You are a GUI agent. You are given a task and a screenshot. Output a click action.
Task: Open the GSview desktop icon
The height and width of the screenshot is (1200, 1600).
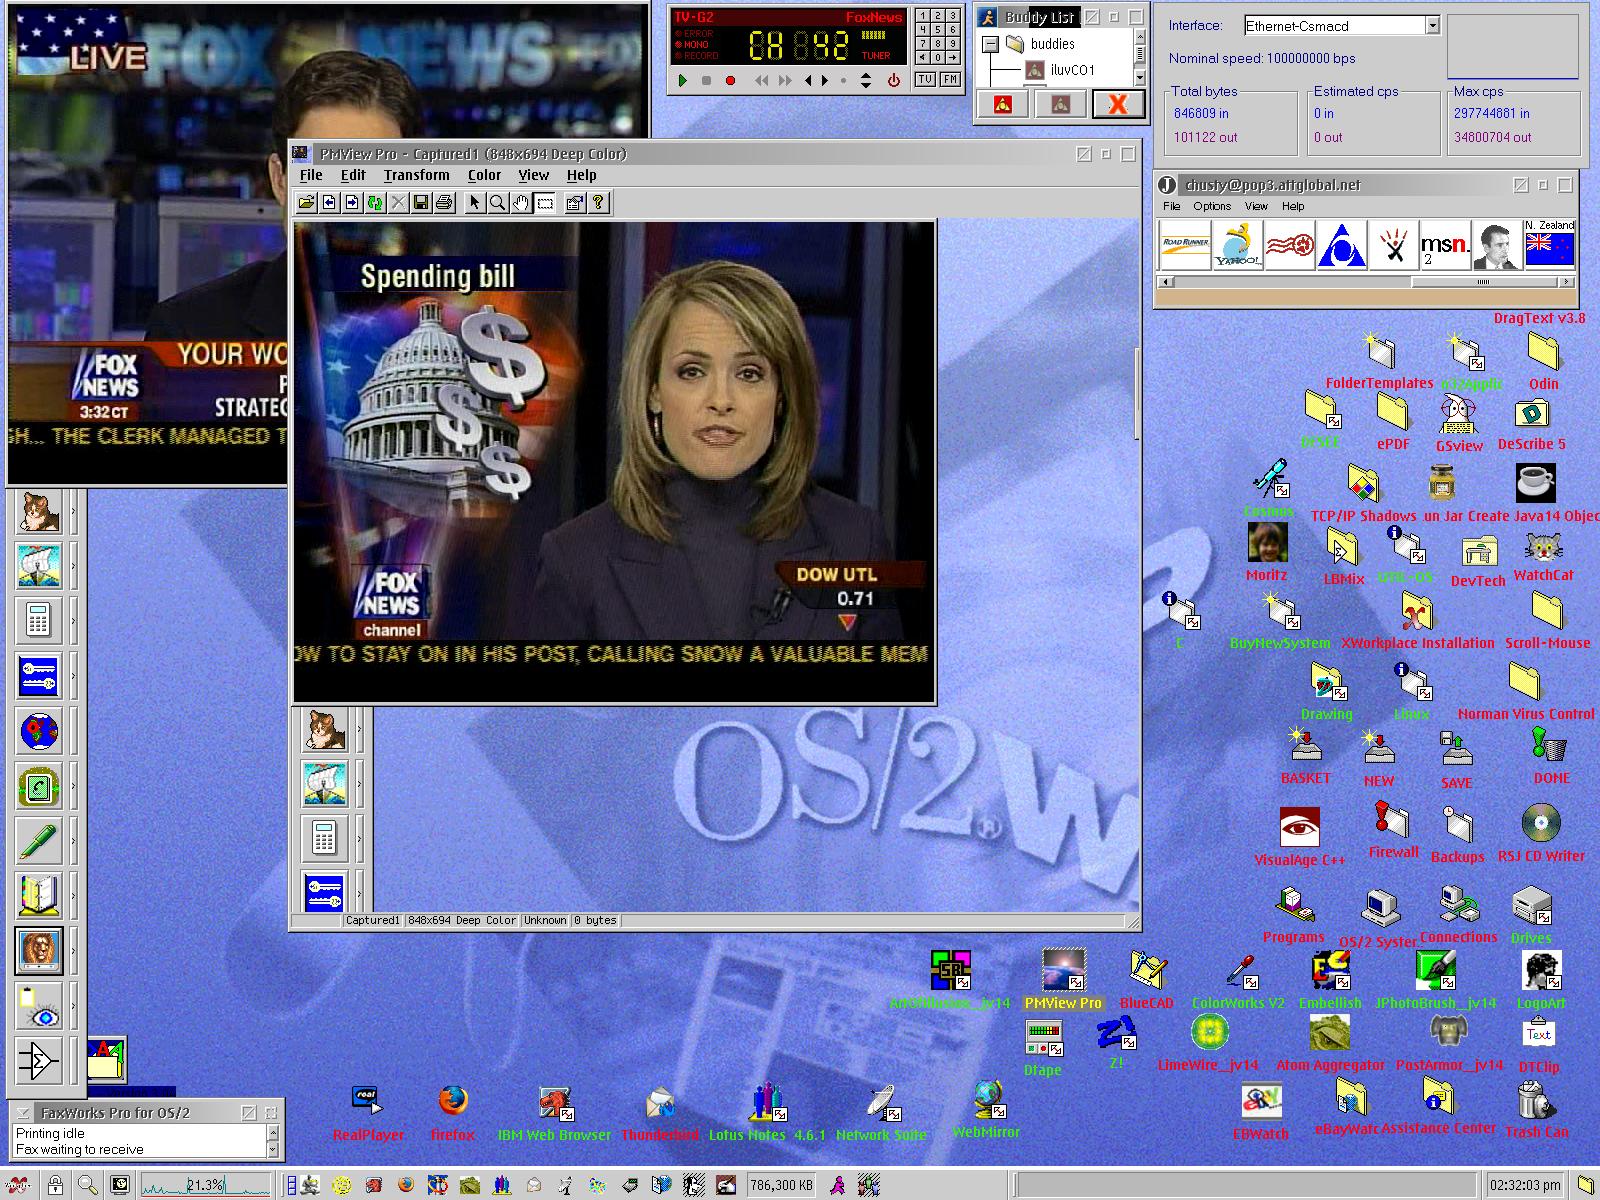pos(1457,414)
